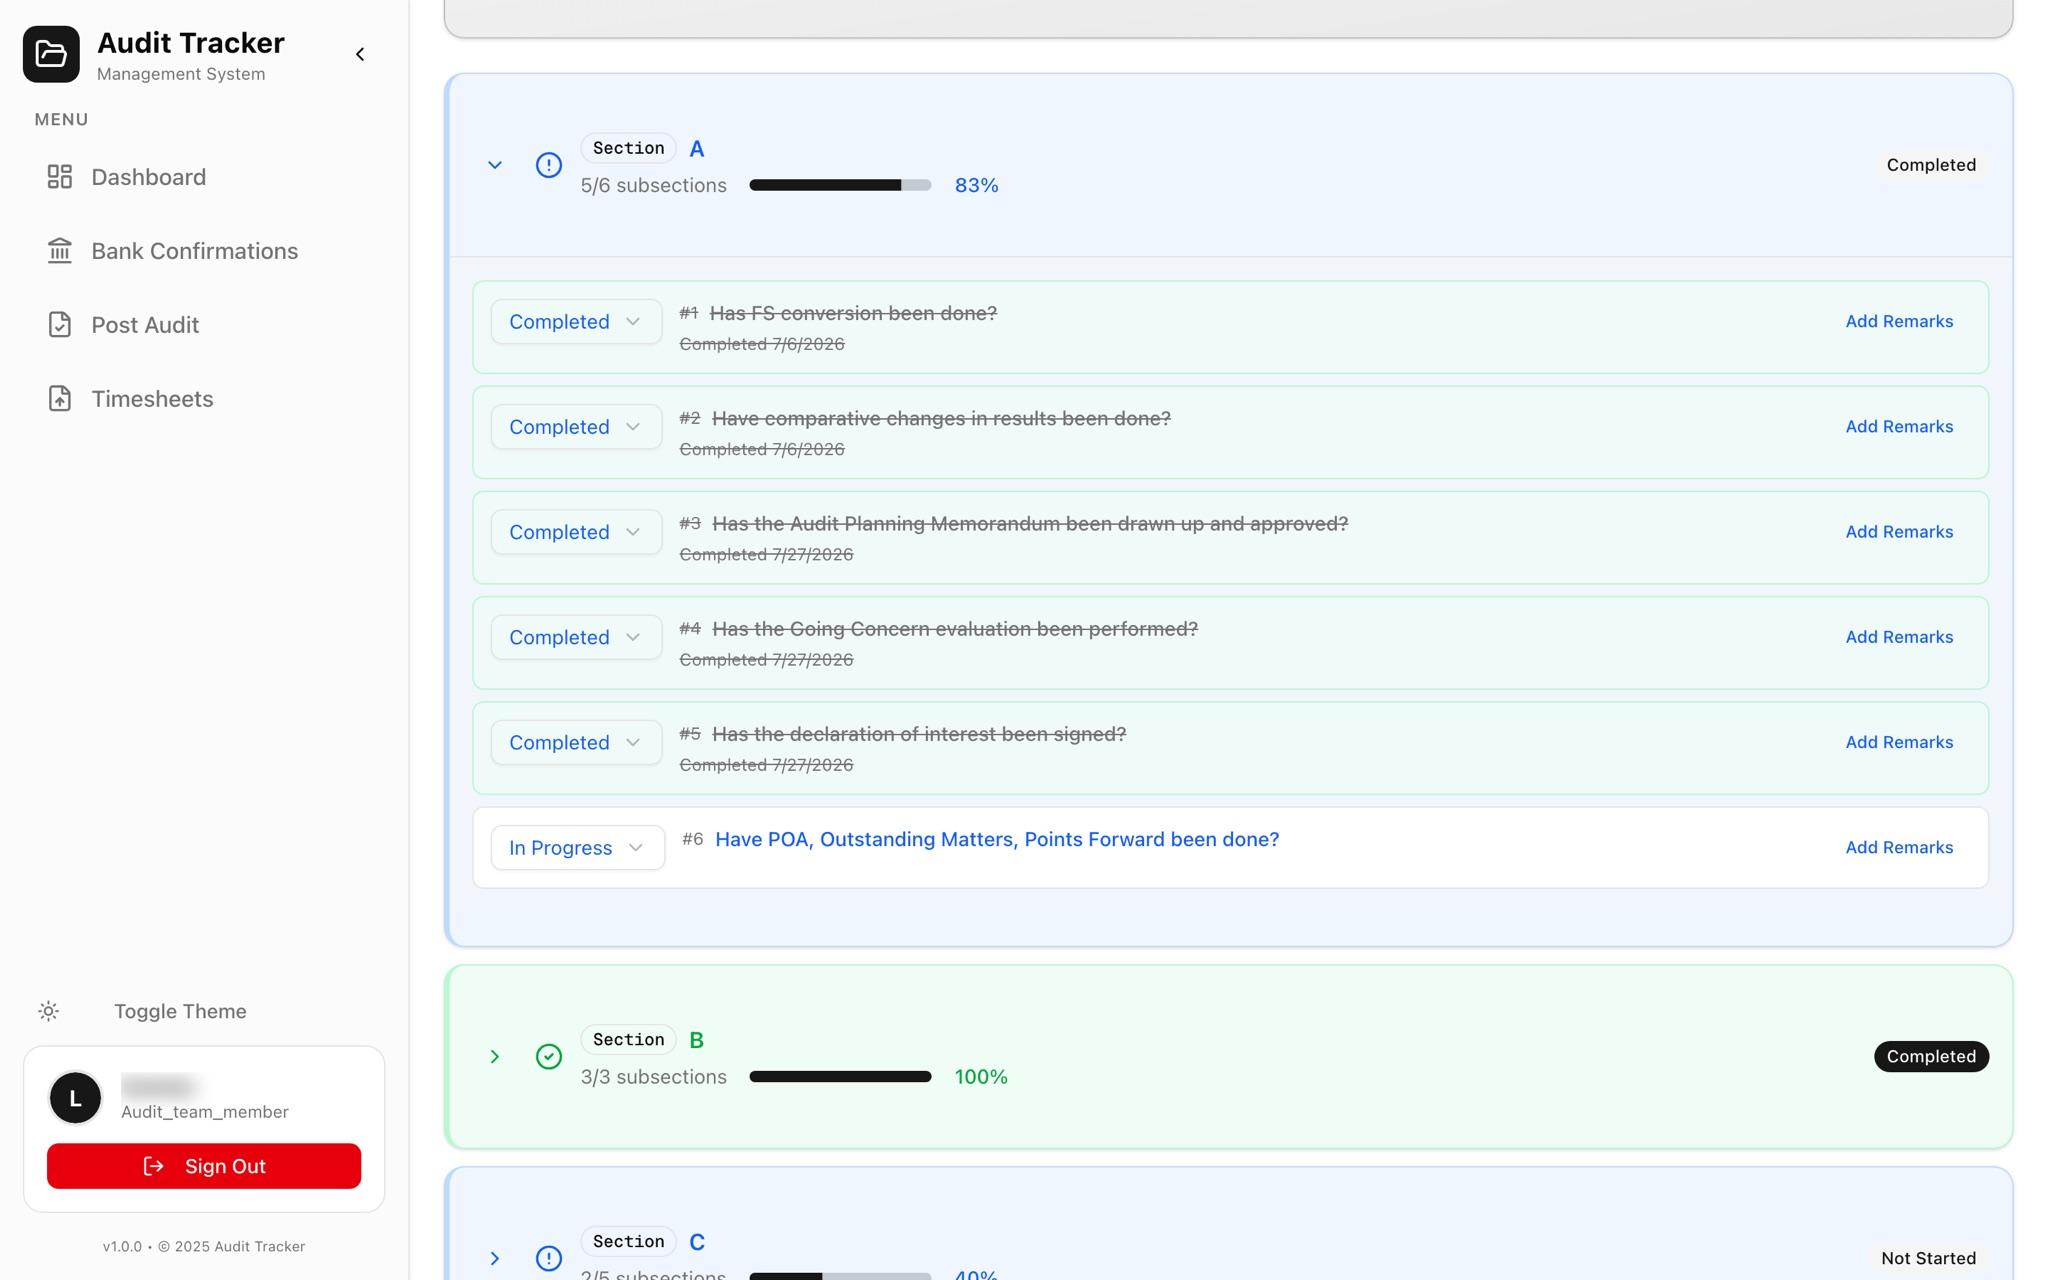The width and height of the screenshot is (2048, 1280).
Task: Click the Section A alert circle icon
Action: (x=549, y=165)
